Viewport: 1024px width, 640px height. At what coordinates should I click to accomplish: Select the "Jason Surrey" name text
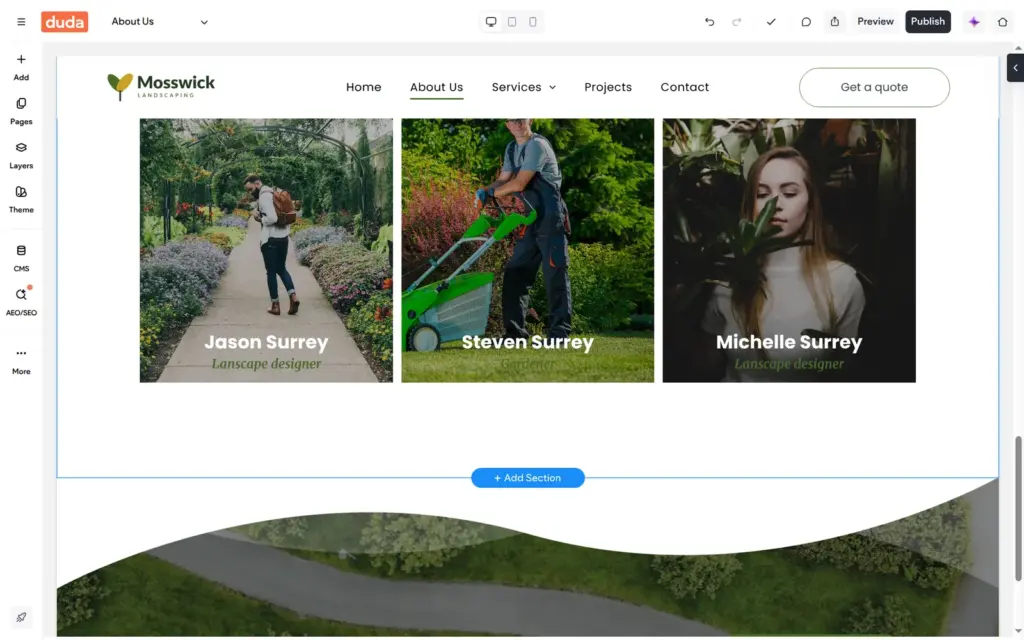pos(266,342)
